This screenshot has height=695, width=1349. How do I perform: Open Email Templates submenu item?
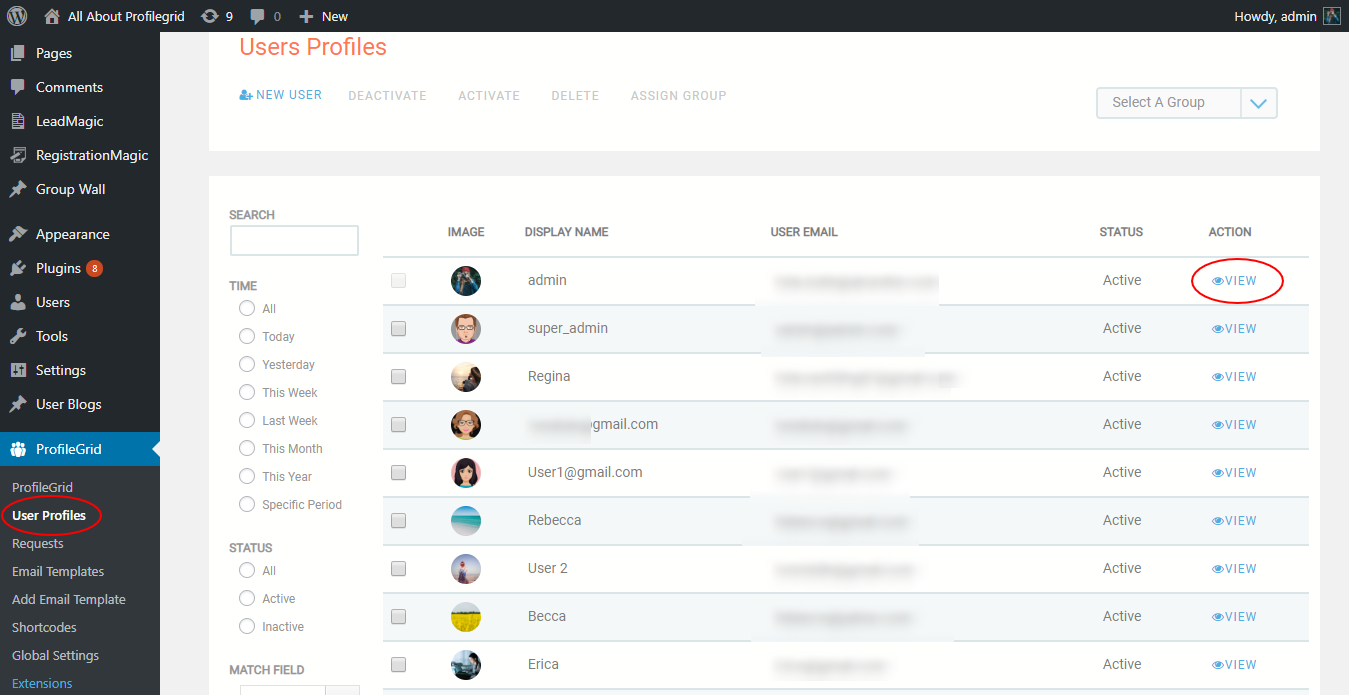58,572
